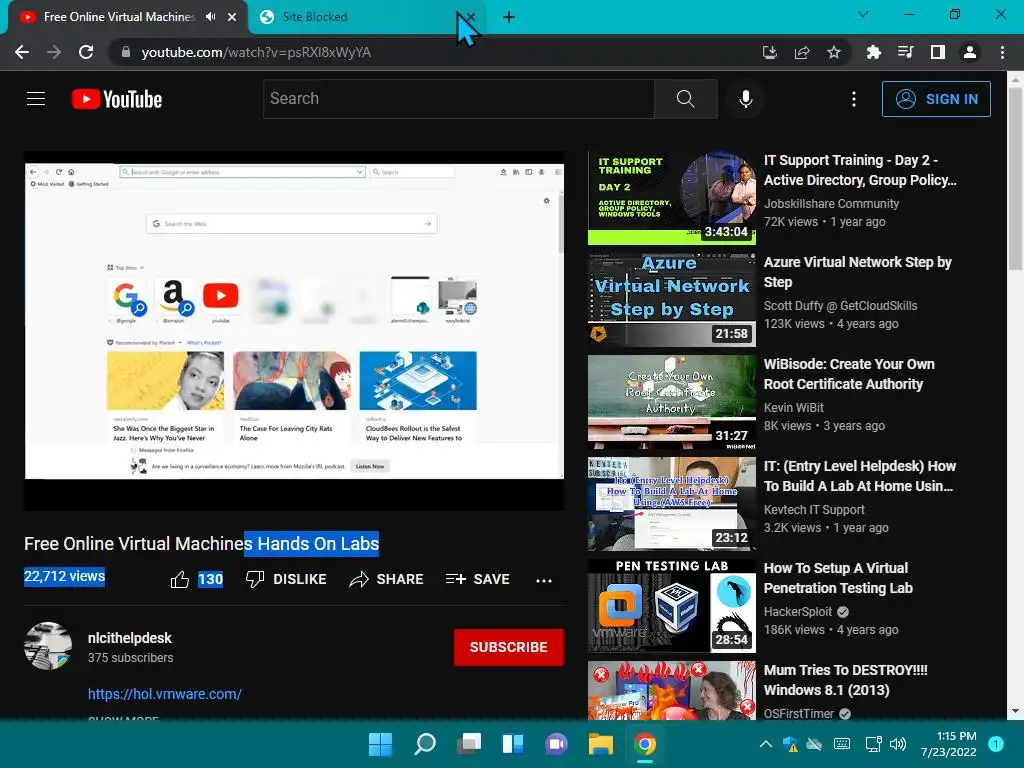This screenshot has height=768, width=1024.
Task: Open Mum Tries To DESTROY Windows 8.1 video
Action: [x=845, y=680]
